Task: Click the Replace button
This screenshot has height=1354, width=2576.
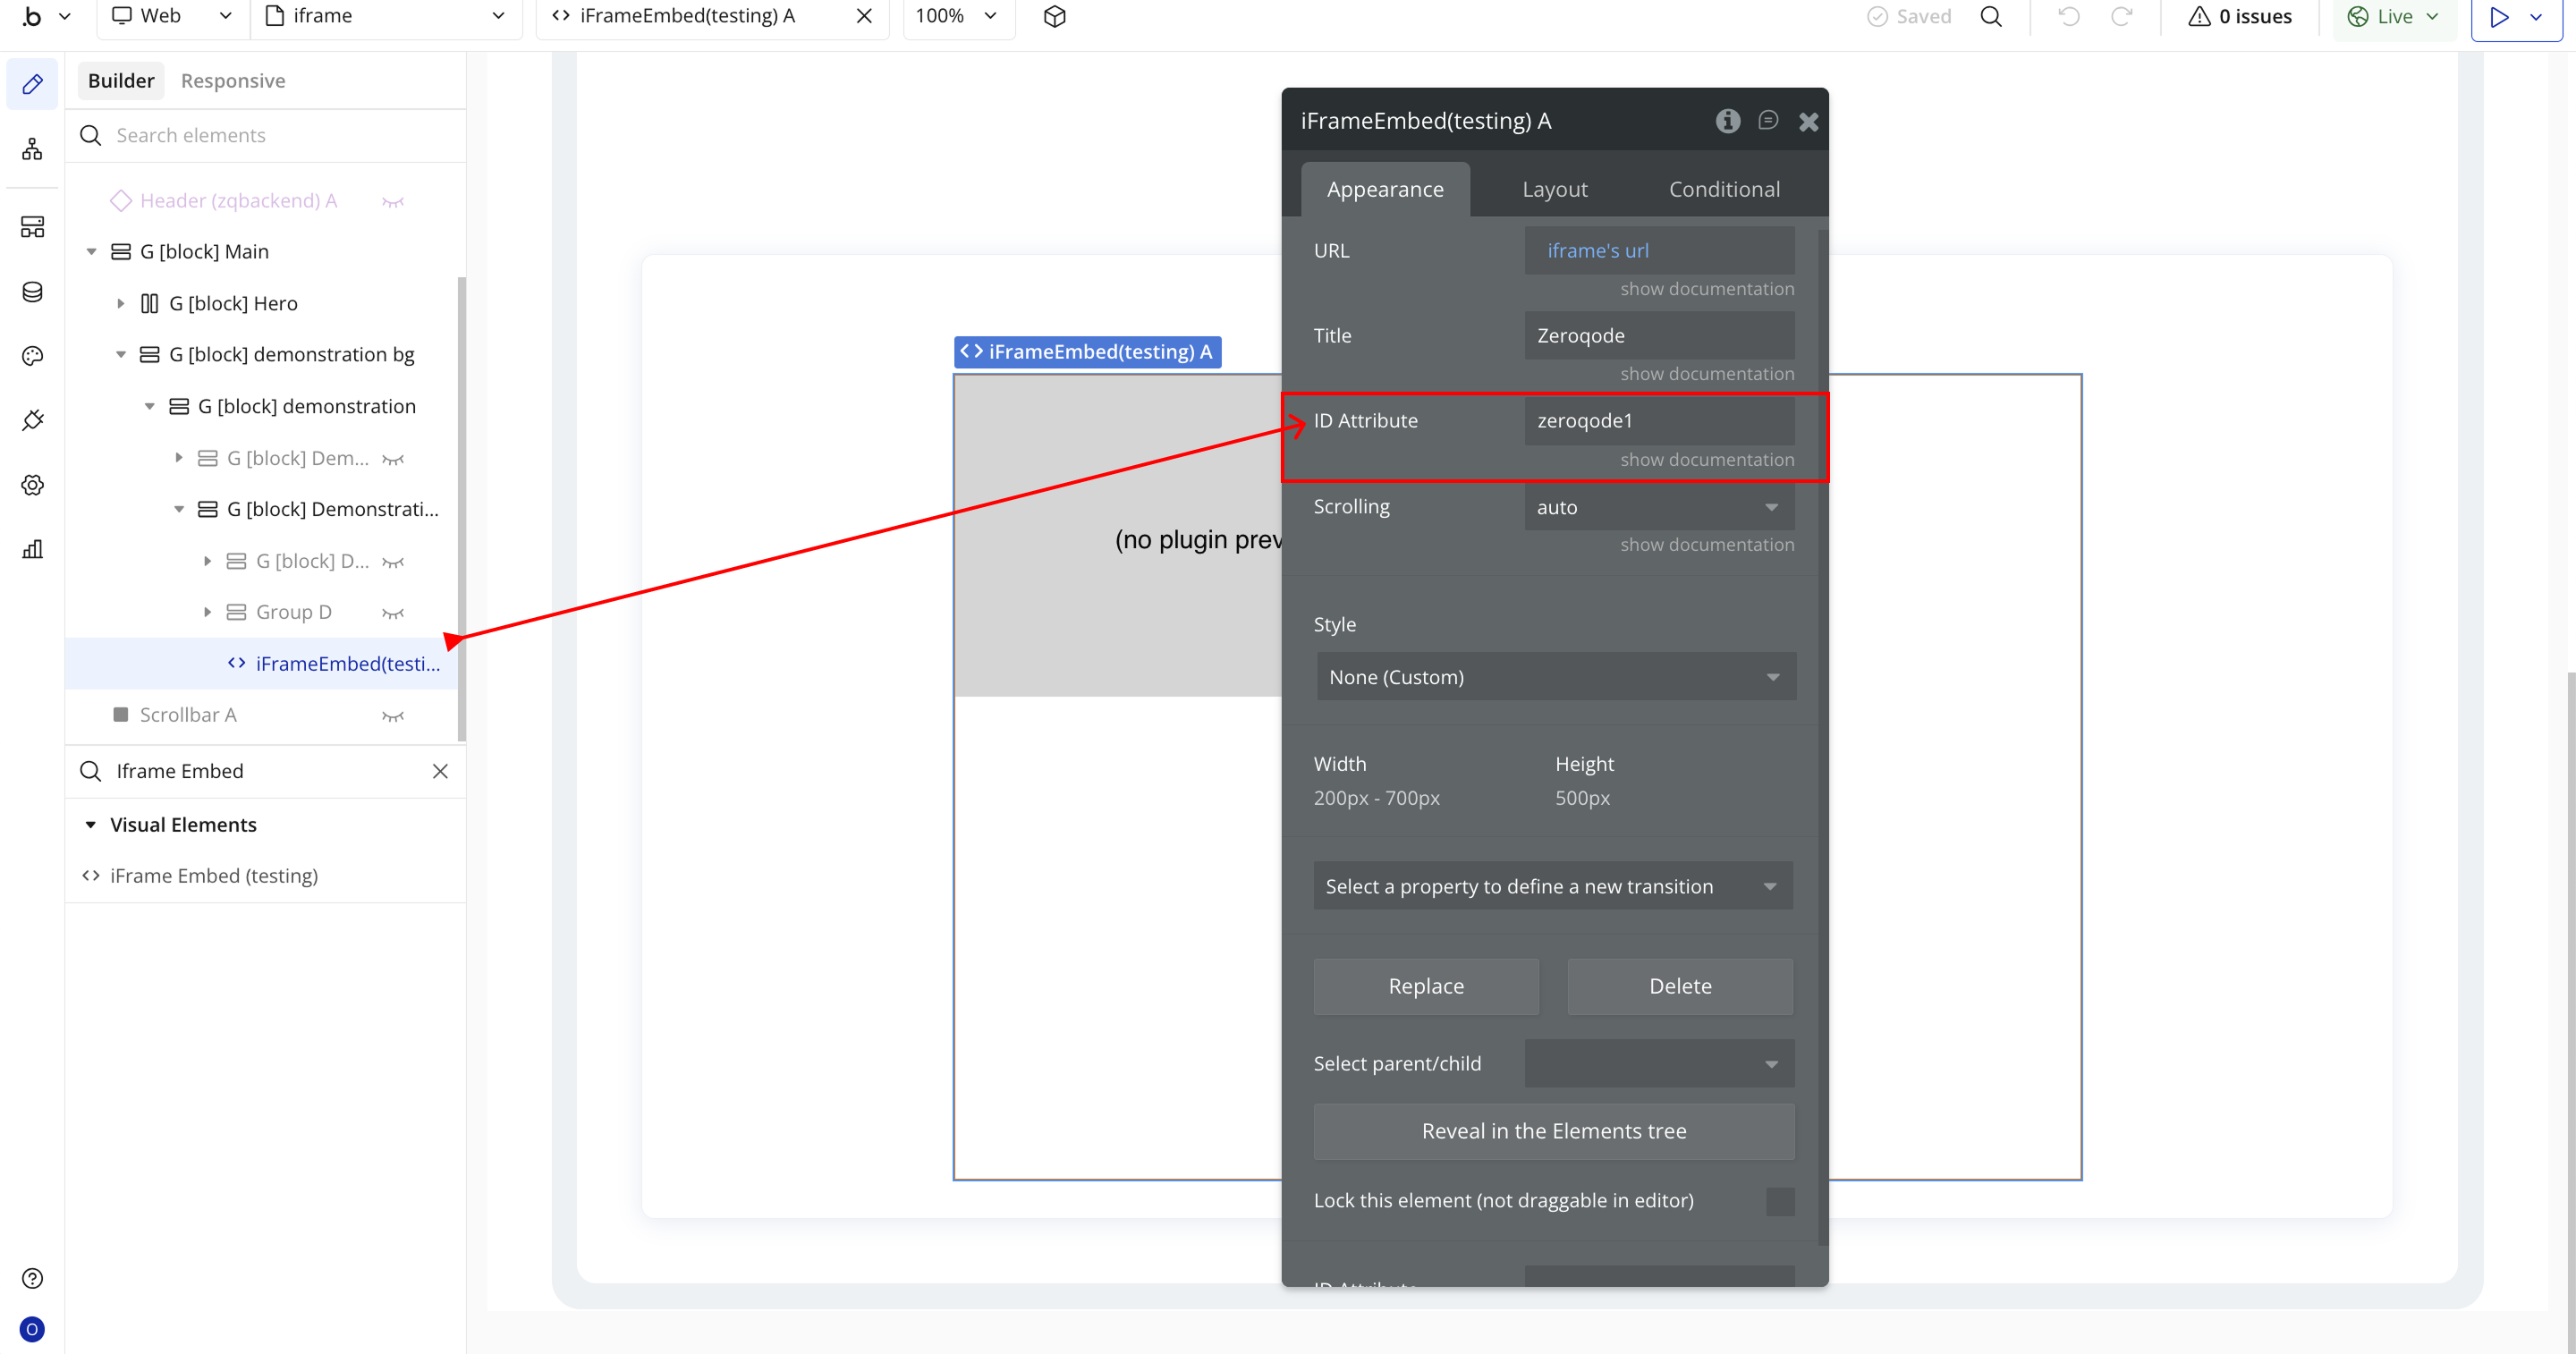Action: pyautogui.click(x=1425, y=986)
